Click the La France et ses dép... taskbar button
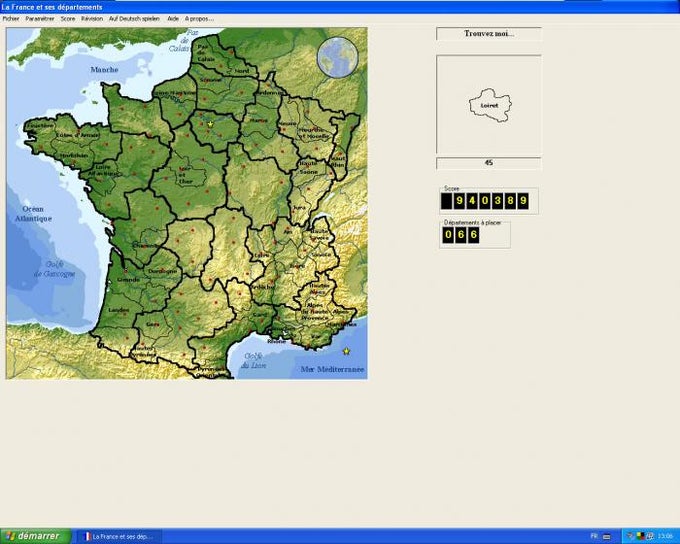 118,537
